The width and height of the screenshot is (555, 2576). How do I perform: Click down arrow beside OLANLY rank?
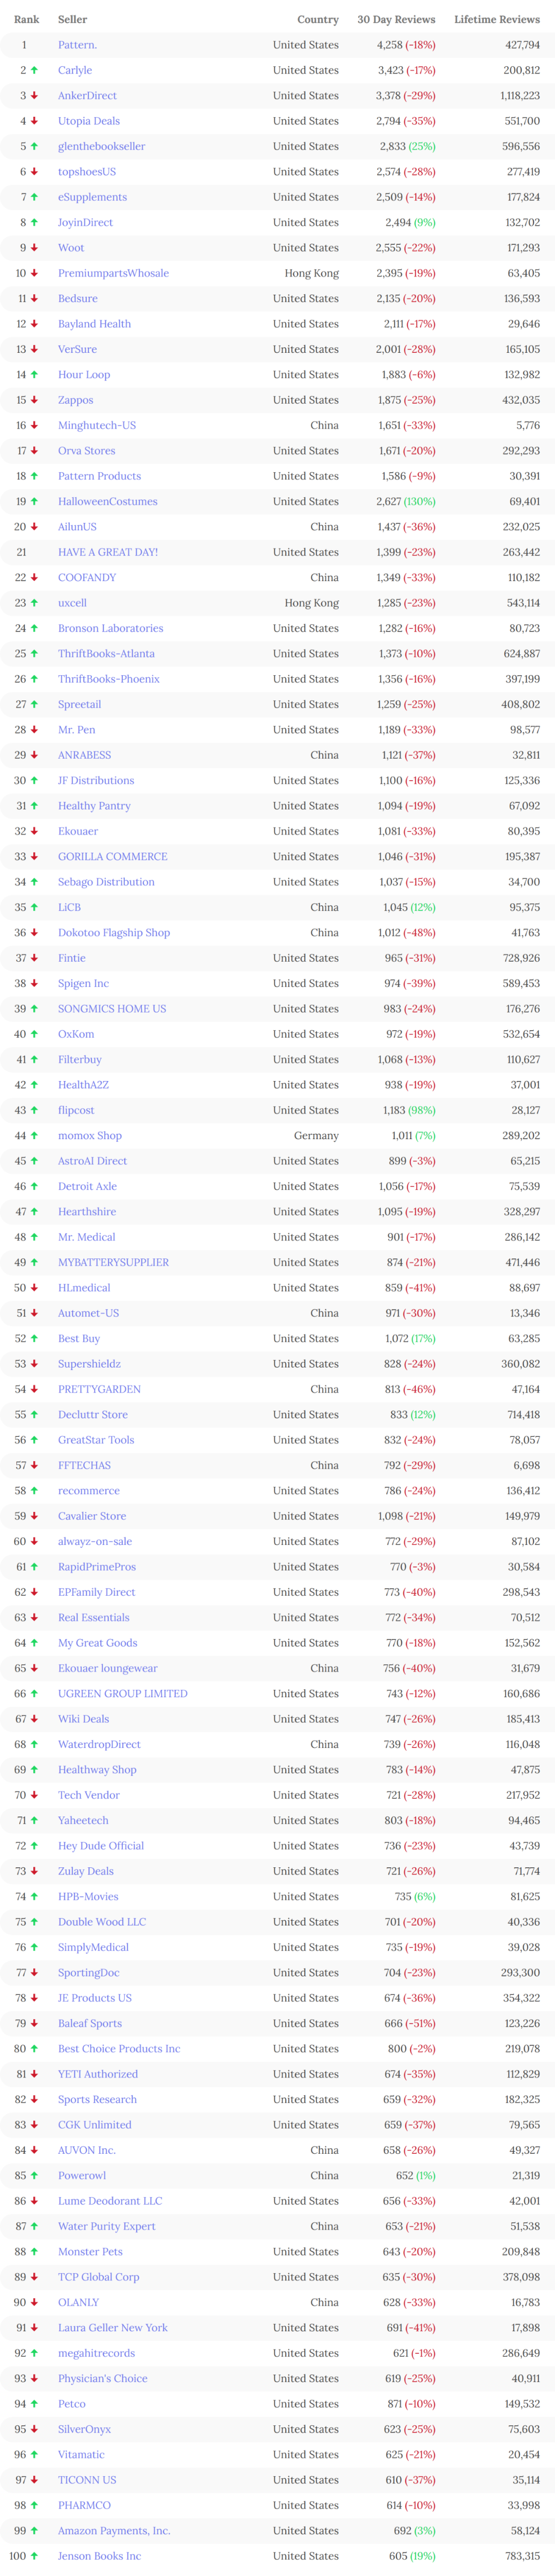(34, 2303)
